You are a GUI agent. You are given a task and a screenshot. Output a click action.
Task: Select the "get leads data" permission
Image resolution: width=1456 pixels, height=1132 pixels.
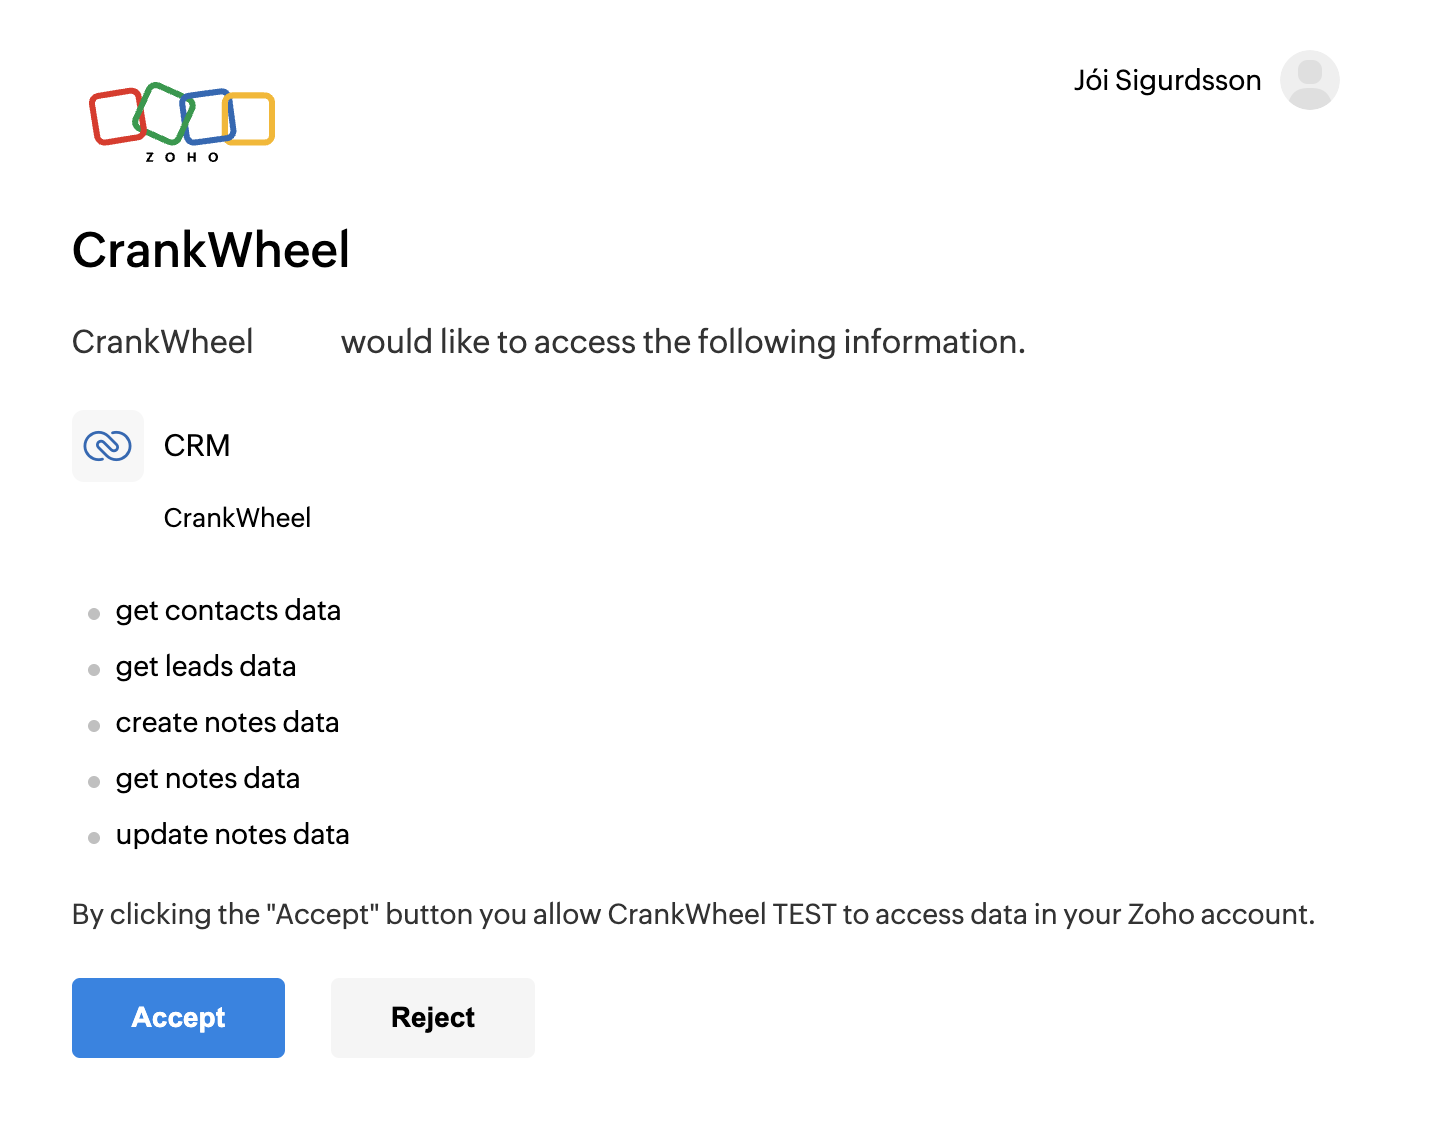coord(206,666)
